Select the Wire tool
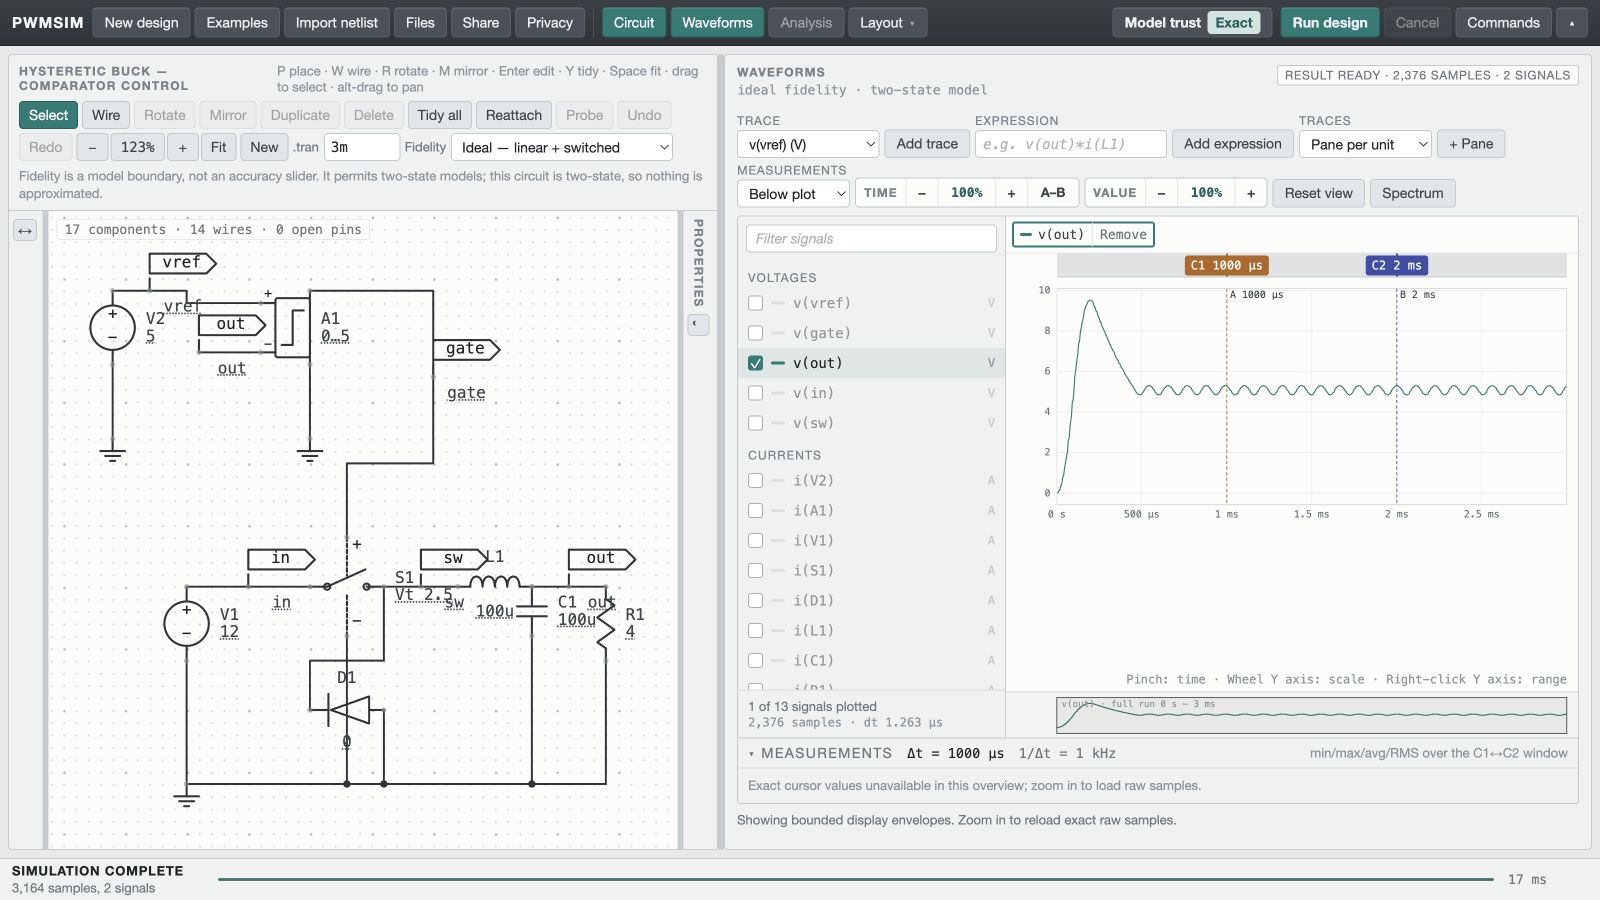The width and height of the screenshot is (1600, 900). pyautogui.click(x=106, y=115)
